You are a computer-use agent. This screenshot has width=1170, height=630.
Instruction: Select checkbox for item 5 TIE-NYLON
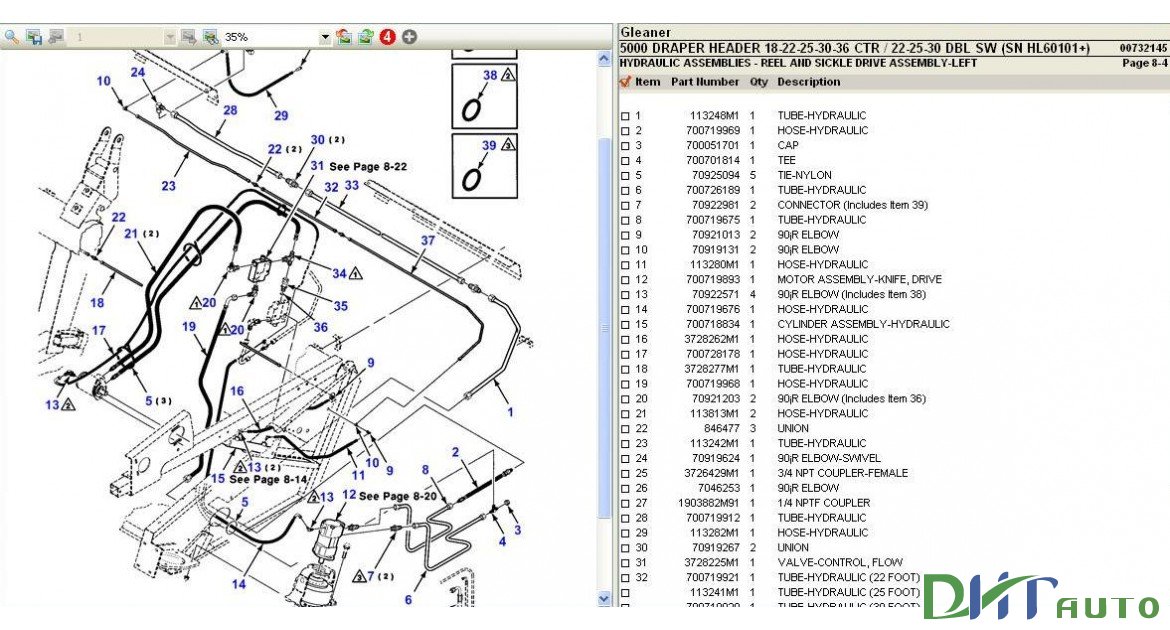pos(625,175)
